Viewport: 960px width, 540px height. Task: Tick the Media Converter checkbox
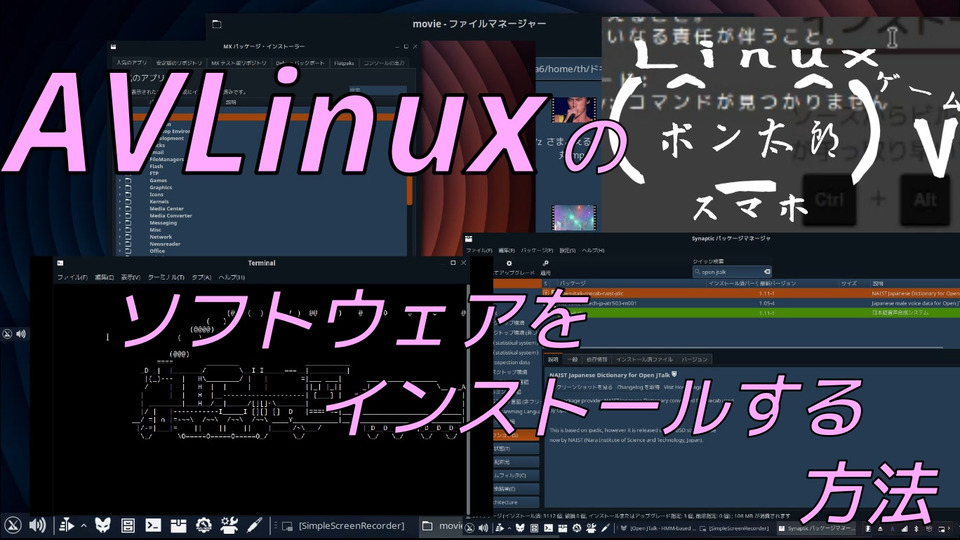pyautogui.click(x=129, y=216)
